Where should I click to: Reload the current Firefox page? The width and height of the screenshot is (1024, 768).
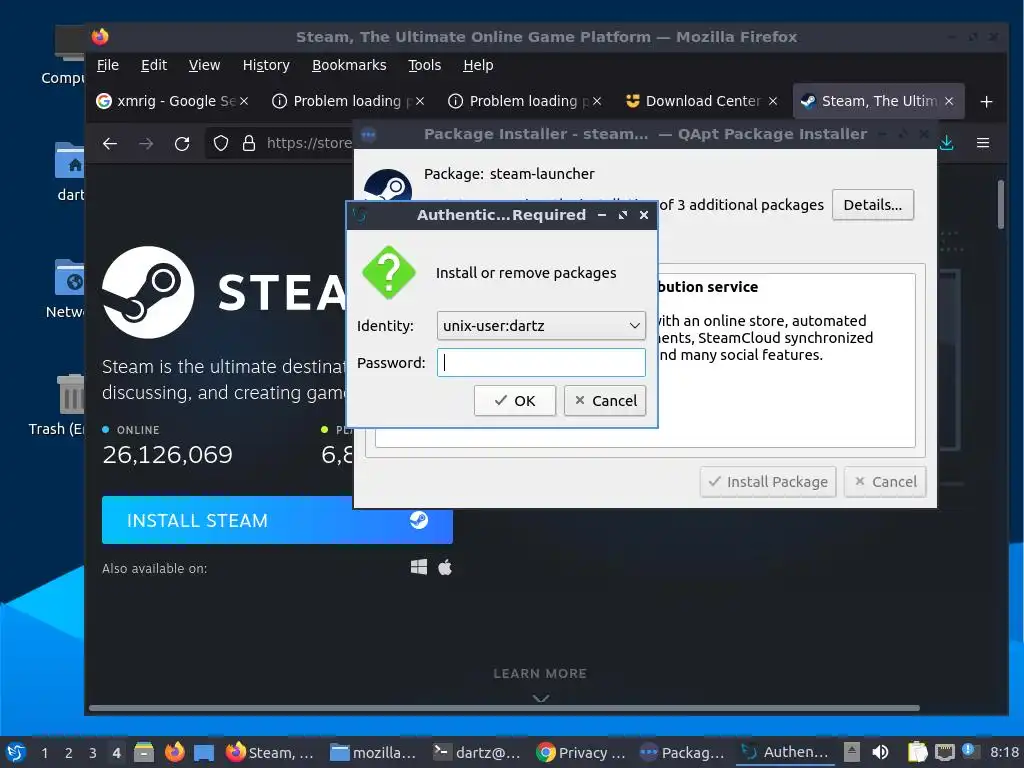(182, 143)
